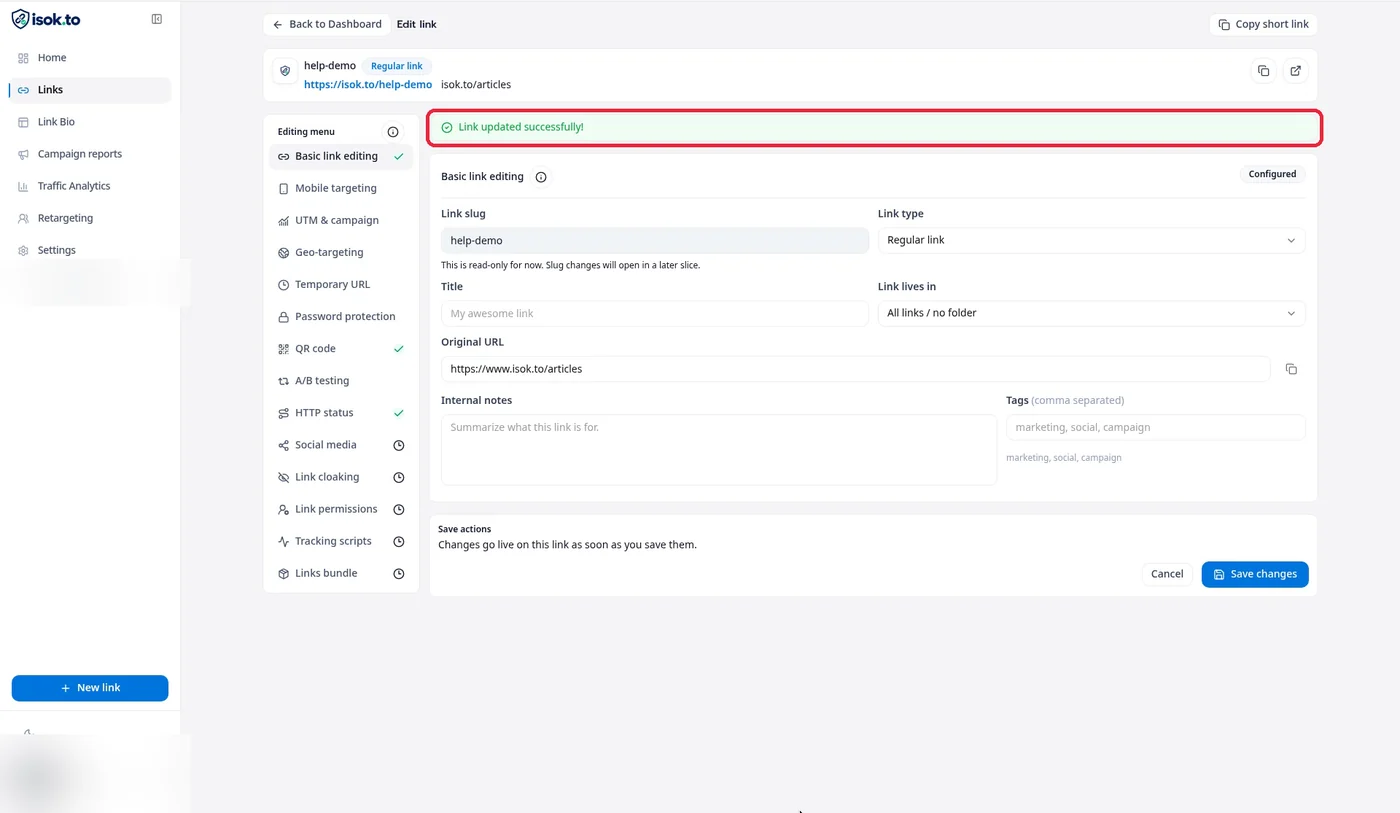
Task: Show info next to Editing menu
Action: click(393, 132)
